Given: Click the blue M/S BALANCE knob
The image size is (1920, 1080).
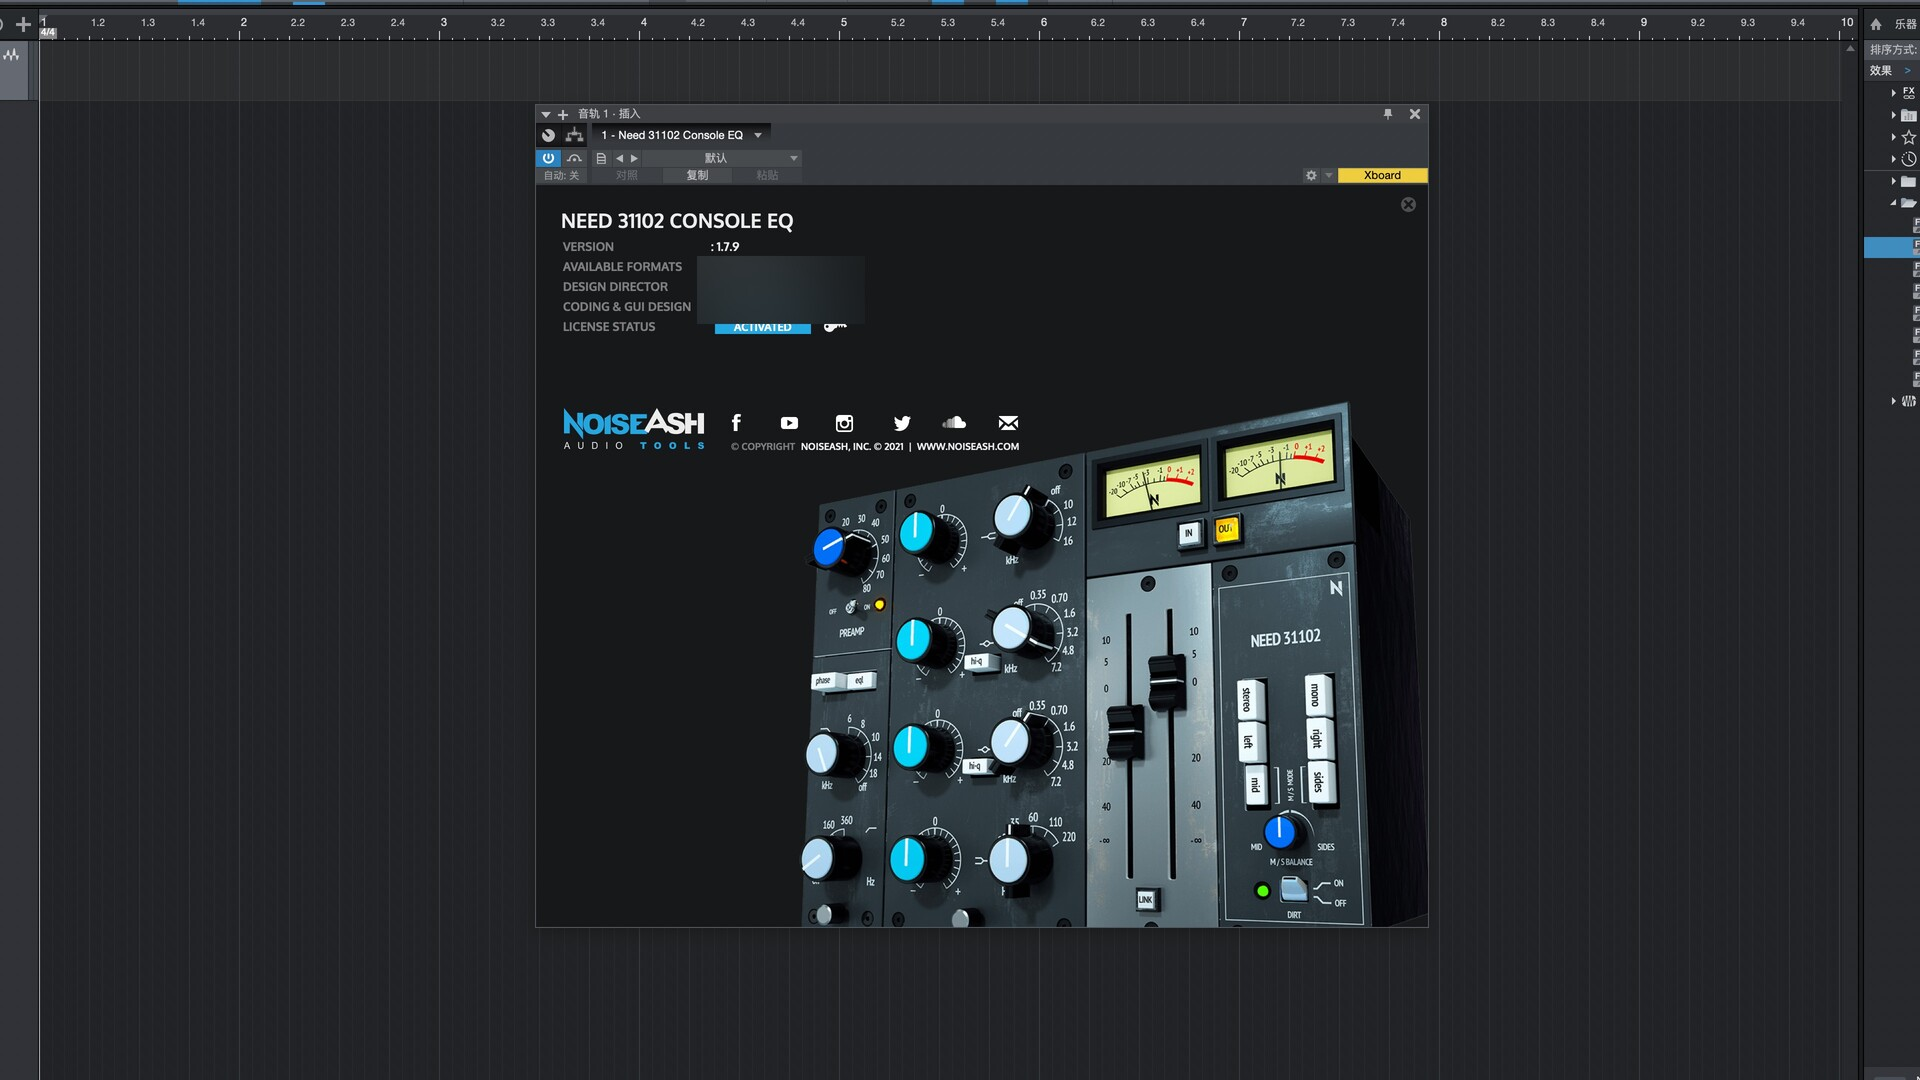Looking at the screenshot, I should (x=1279, y=831).
